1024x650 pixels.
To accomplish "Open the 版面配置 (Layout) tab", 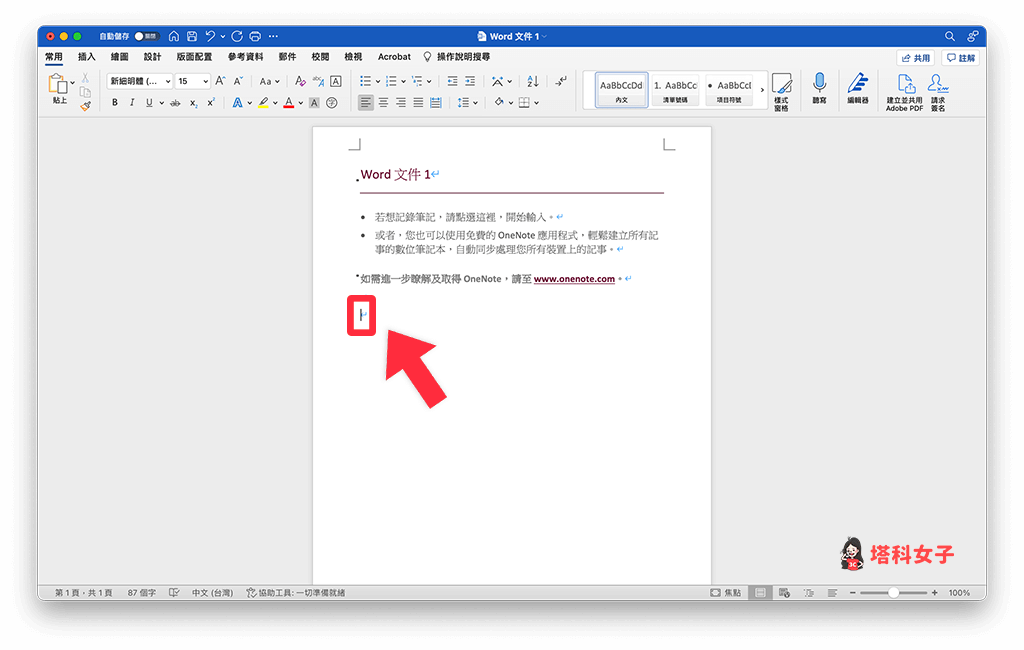I will pos(194,57).
